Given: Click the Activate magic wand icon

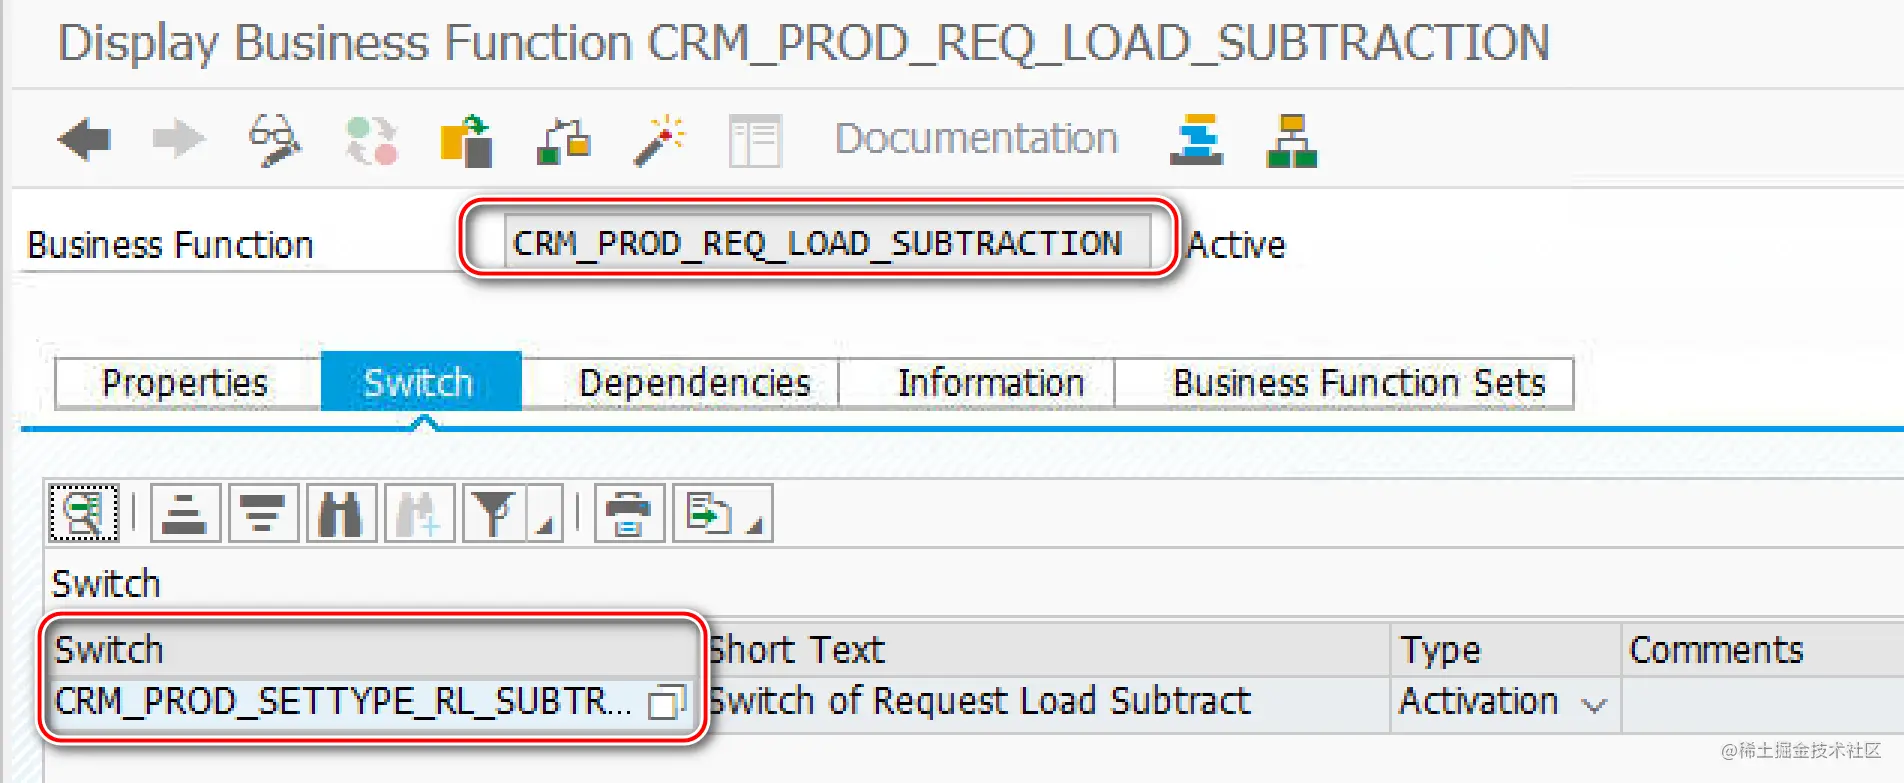Looking at the screenshot, I should point(659,140).
